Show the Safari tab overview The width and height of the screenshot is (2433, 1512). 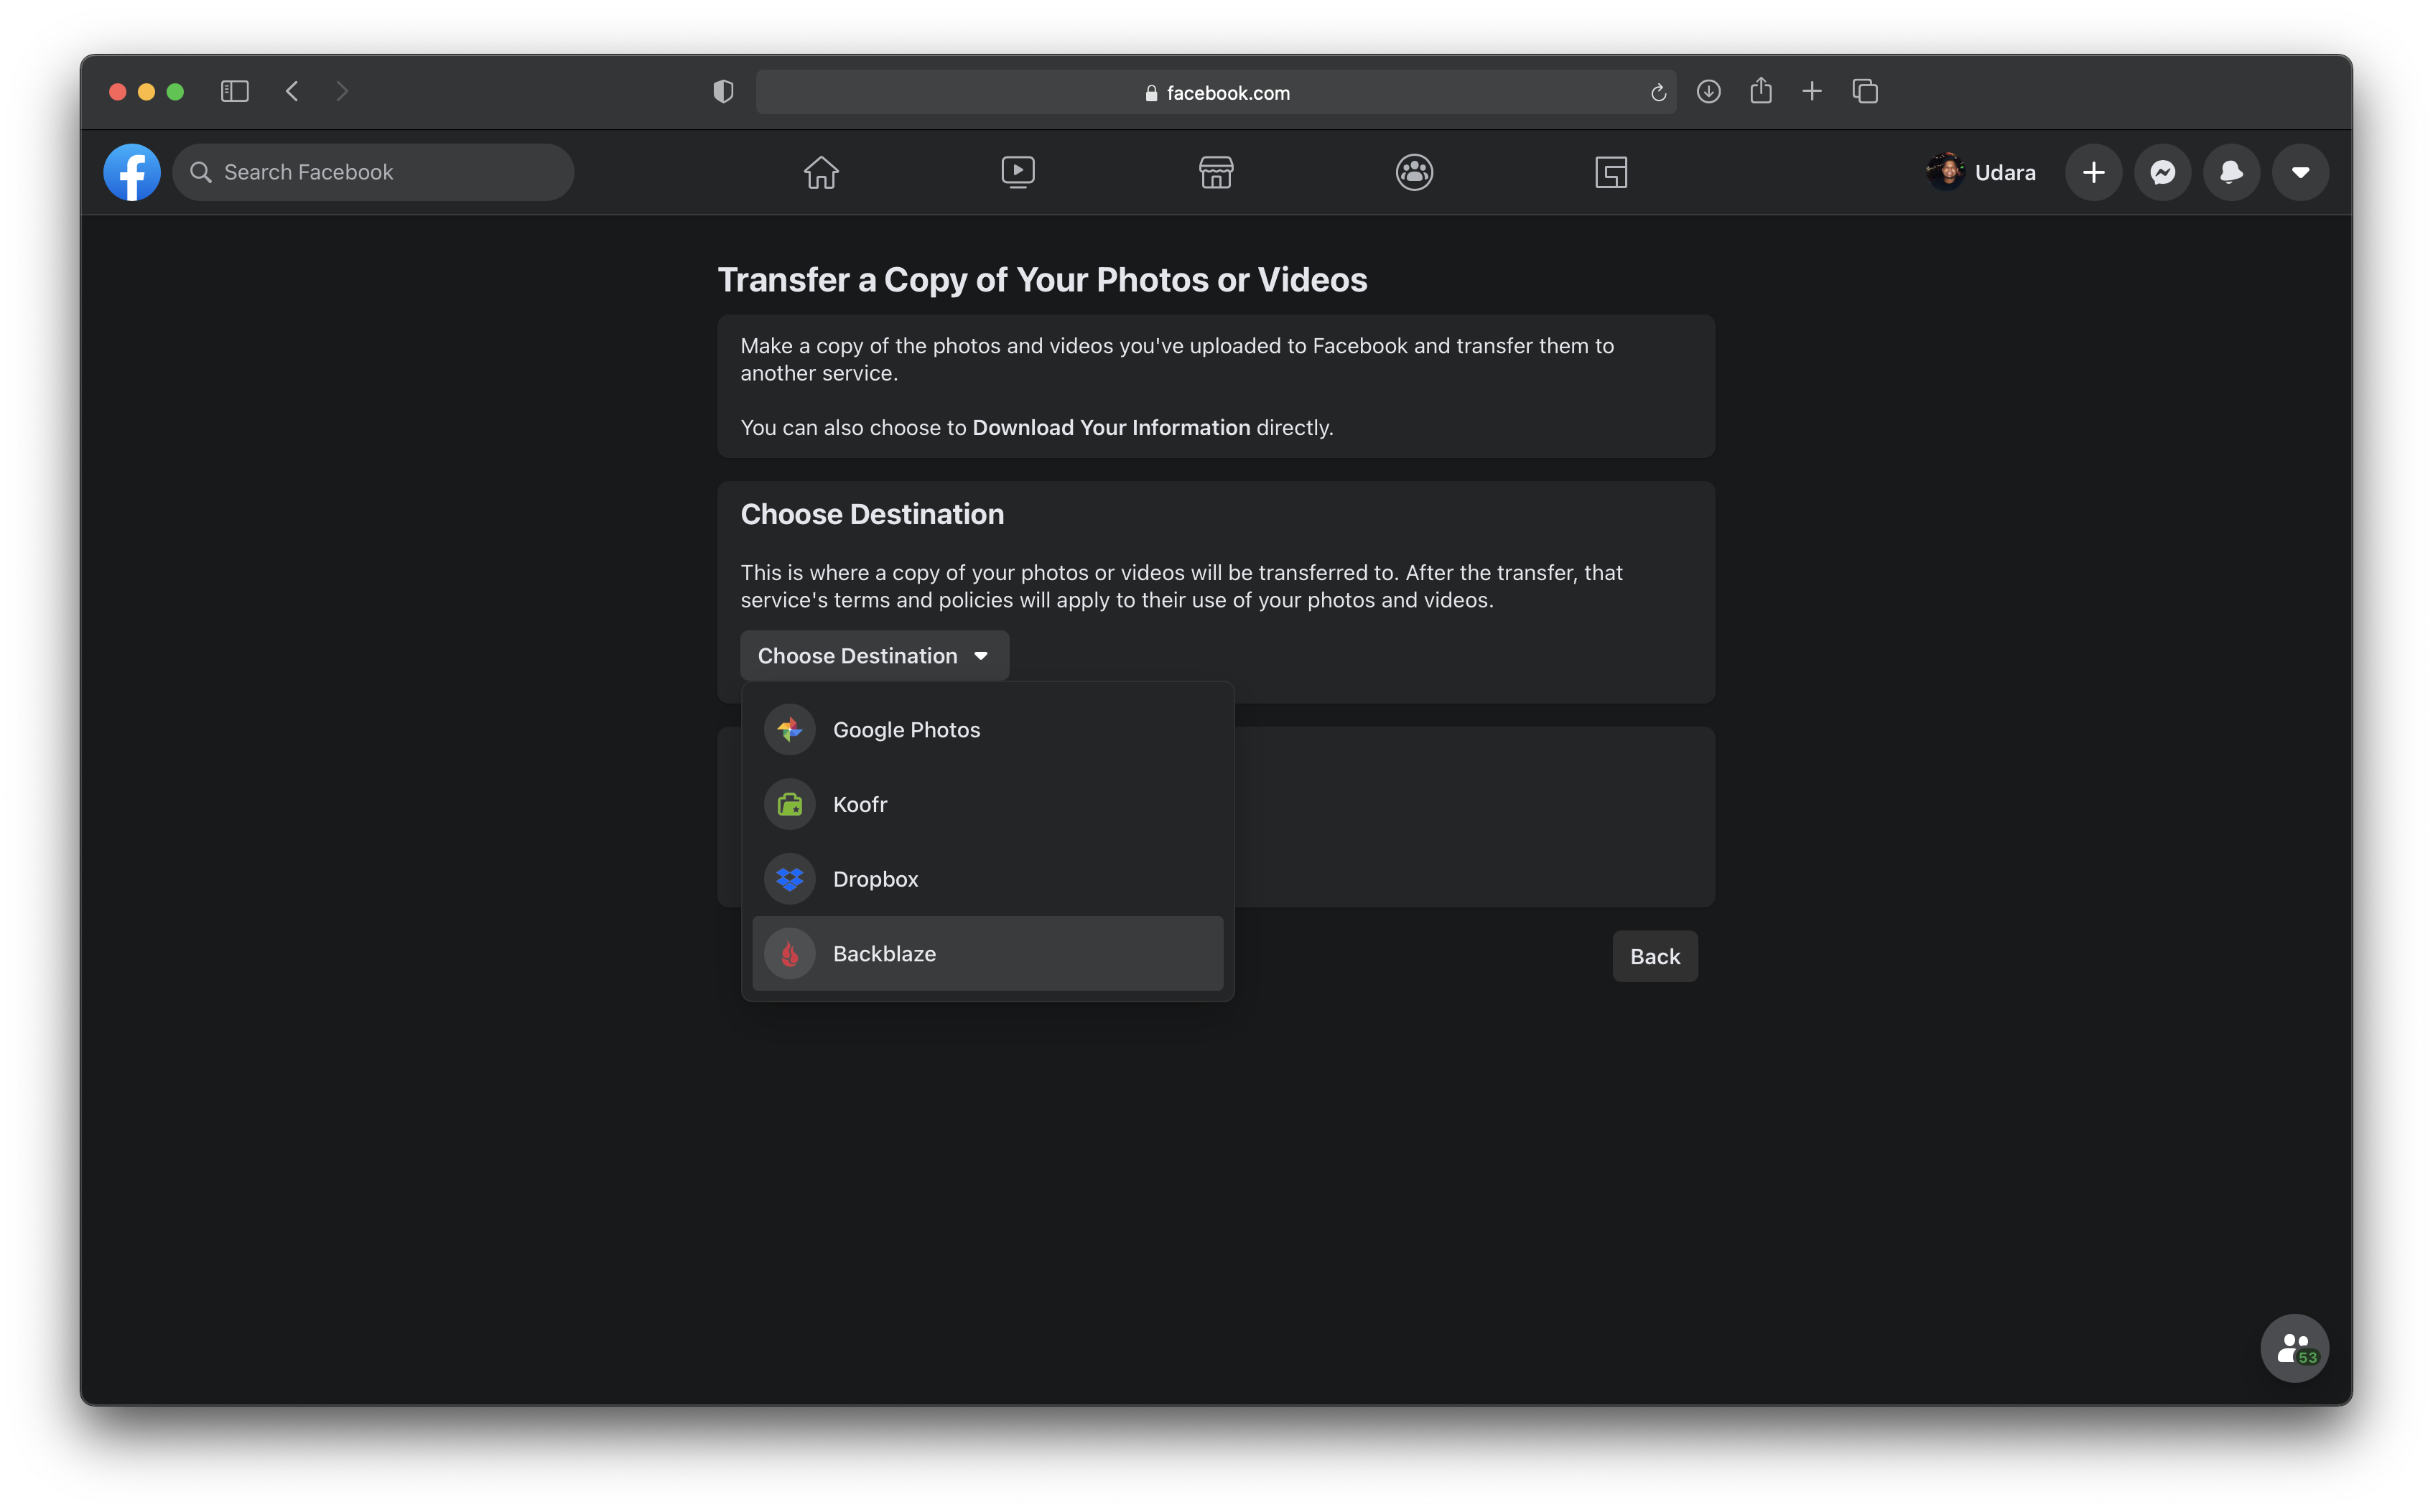point(1865,92)
